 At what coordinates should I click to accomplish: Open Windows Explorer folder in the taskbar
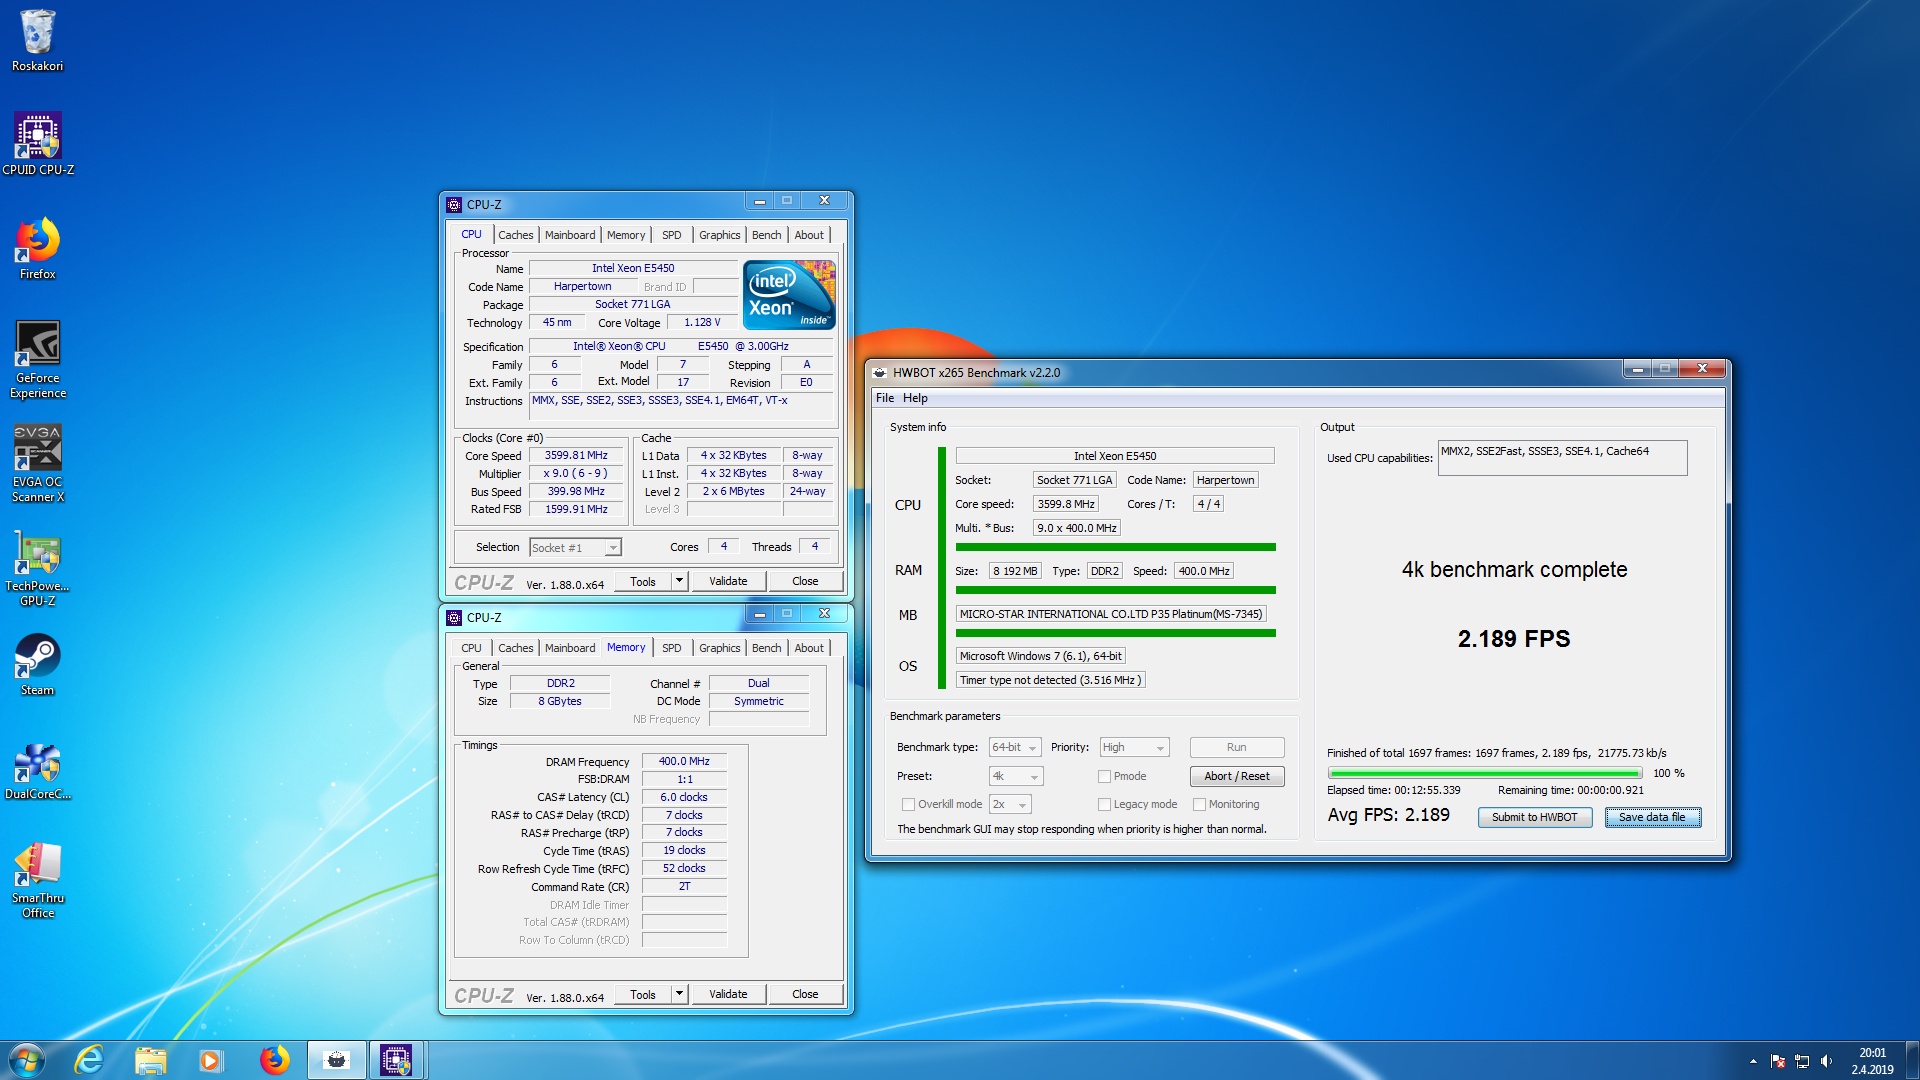[150, 1060]
